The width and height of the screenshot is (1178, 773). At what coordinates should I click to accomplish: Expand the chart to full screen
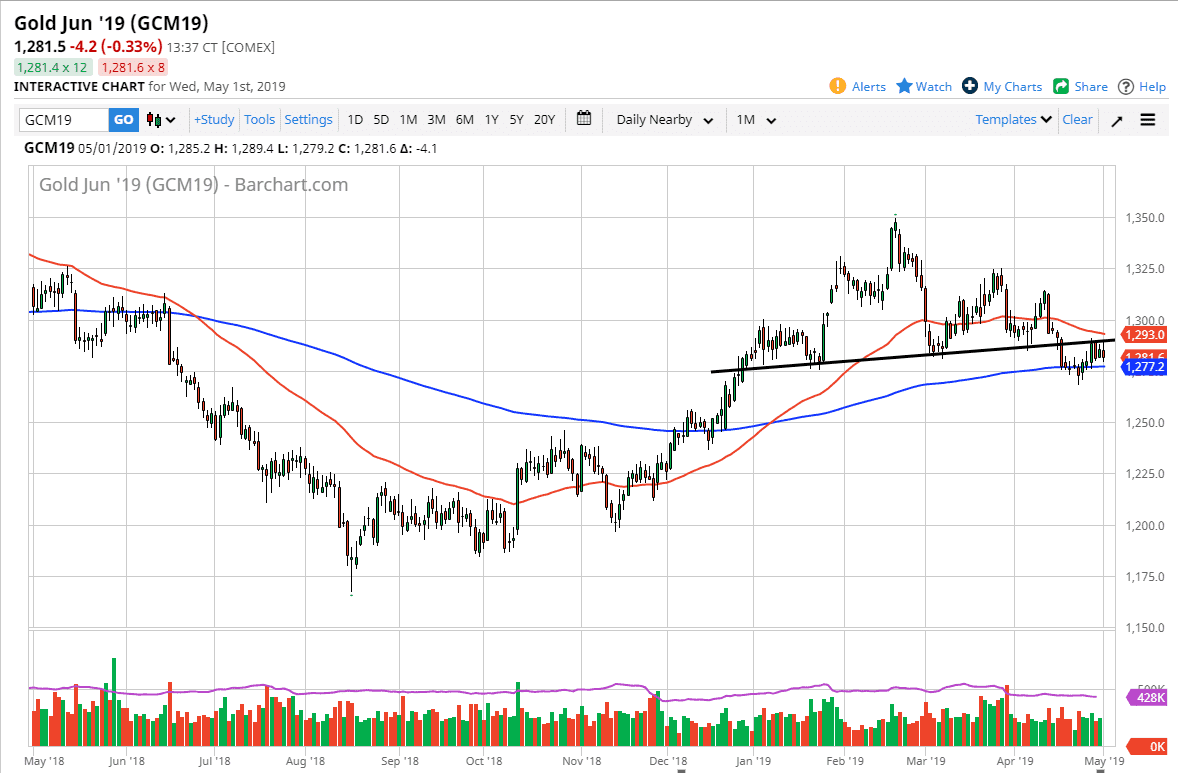(x=1117, y=119)
